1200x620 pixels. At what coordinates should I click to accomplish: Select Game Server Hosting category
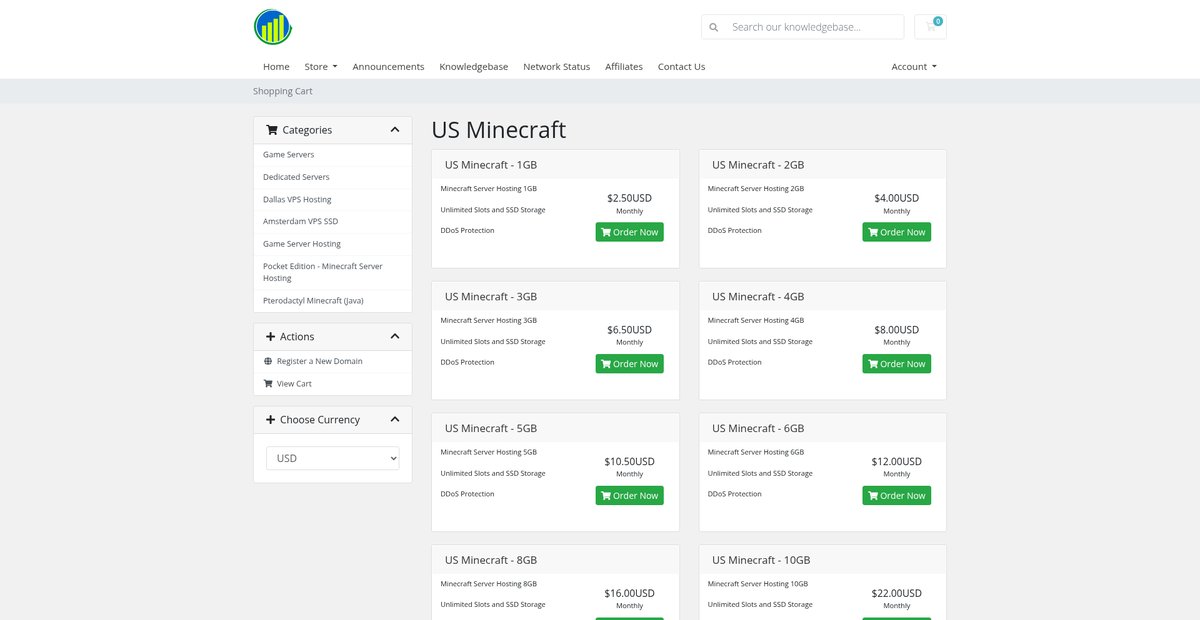[332, 244]
